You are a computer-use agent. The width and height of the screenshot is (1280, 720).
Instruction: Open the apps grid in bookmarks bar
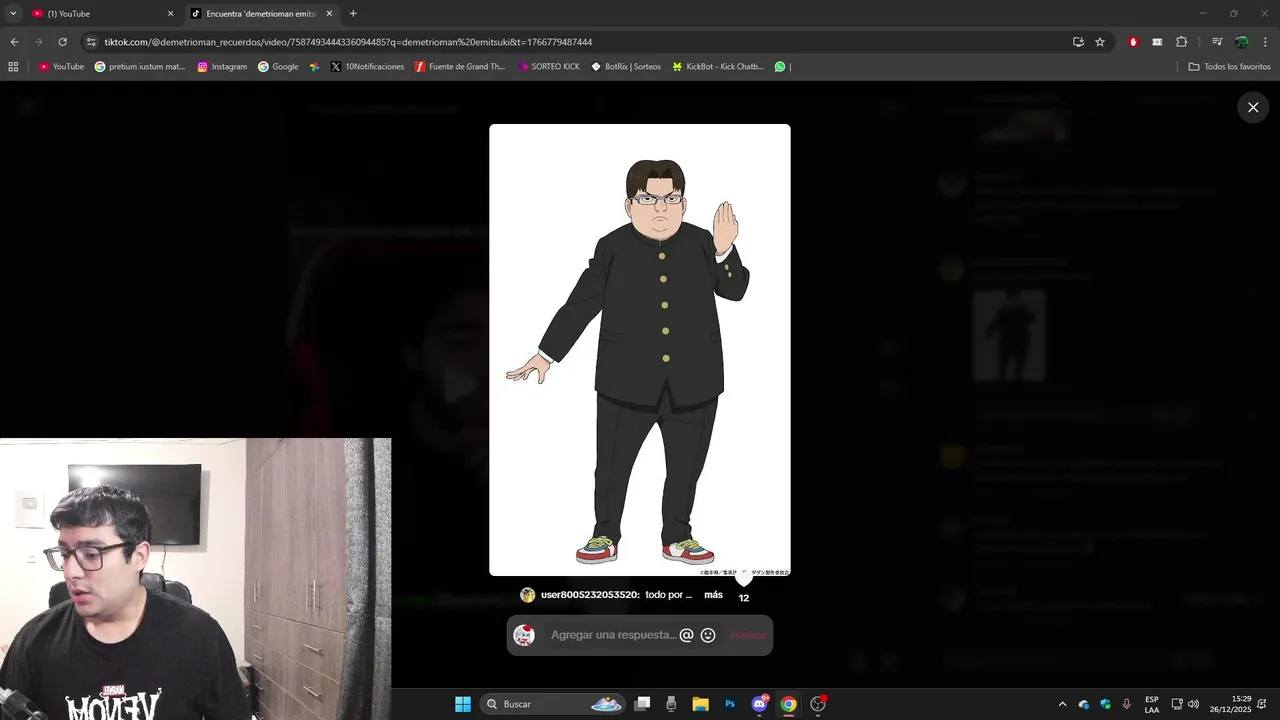[13, 67]
